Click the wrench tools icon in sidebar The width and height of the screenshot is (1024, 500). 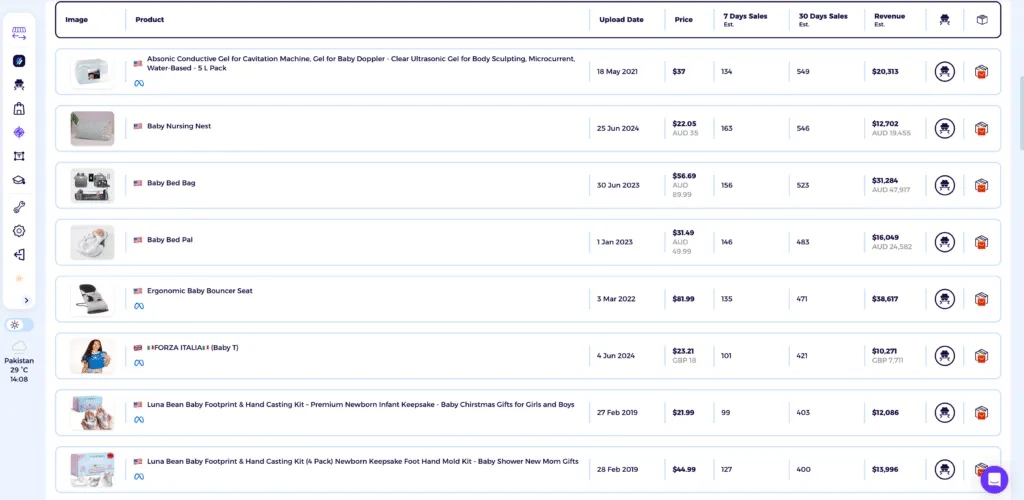(x=19, y=207)
